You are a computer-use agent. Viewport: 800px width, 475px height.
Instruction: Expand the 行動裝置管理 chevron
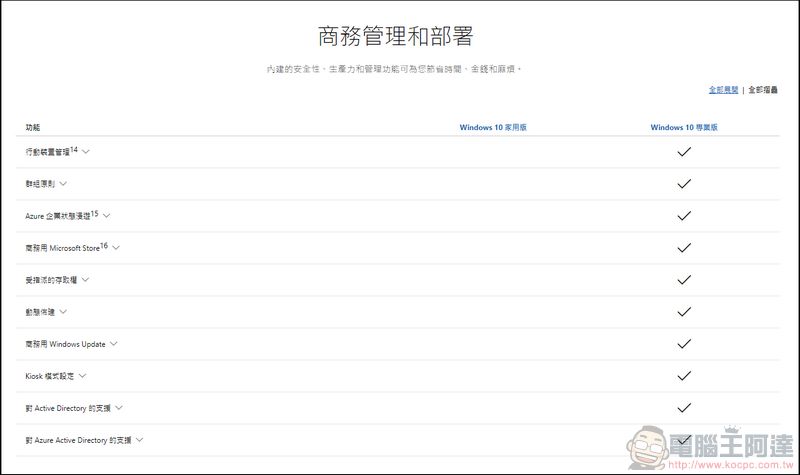[86, 152]
